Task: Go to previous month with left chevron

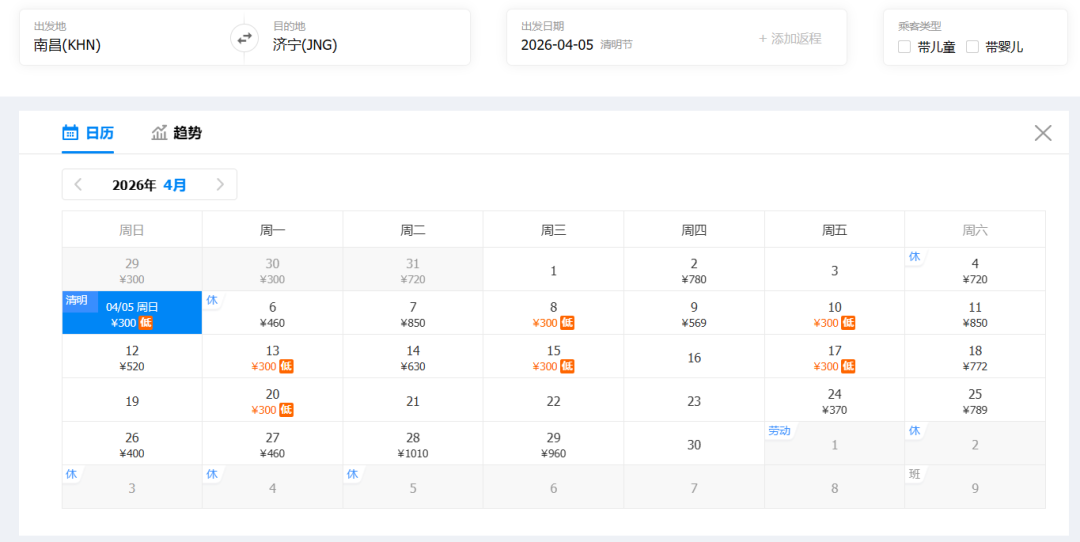Action: 79,185
